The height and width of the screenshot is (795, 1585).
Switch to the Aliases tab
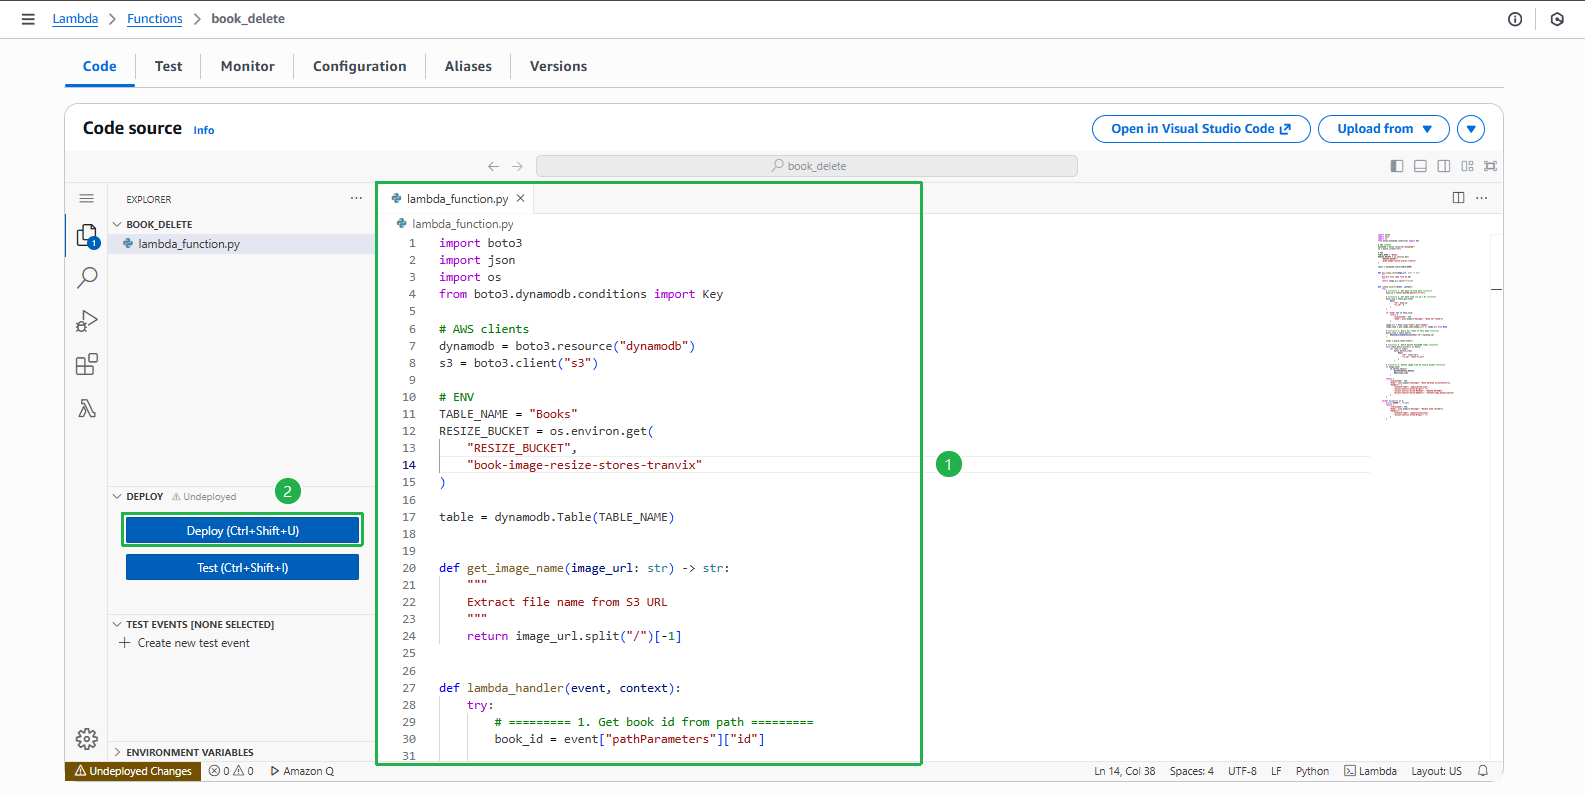468,66
